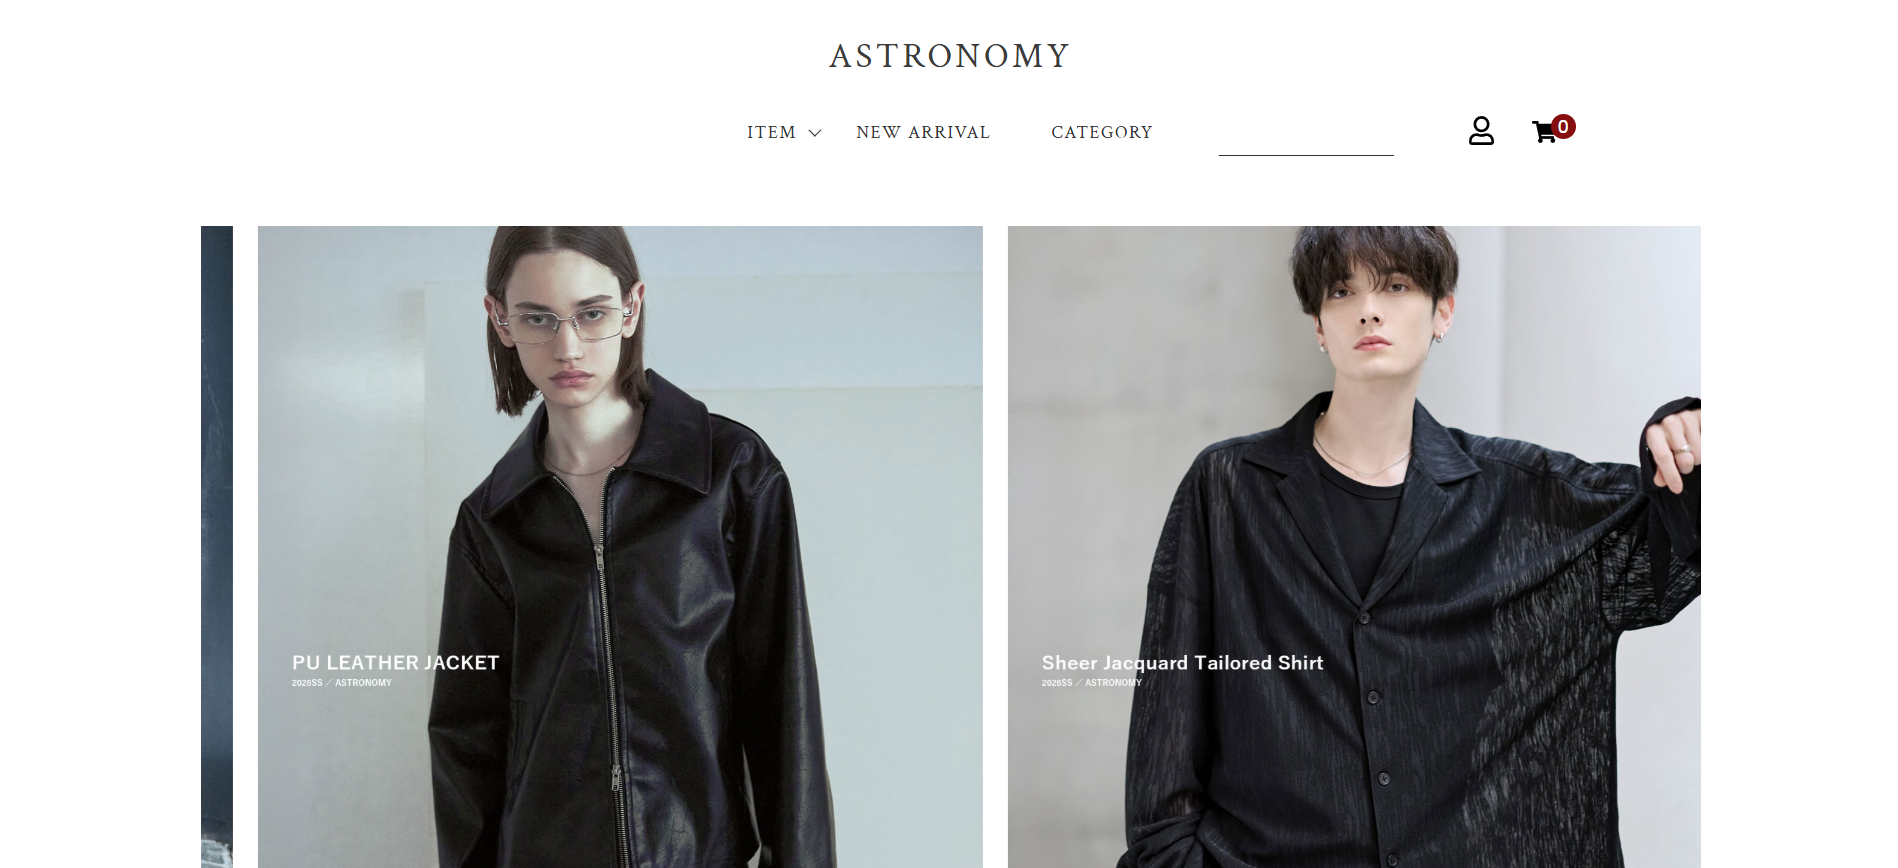1898x868 pixels.
Task: Focus the search input field
Action: (1306, 136)
